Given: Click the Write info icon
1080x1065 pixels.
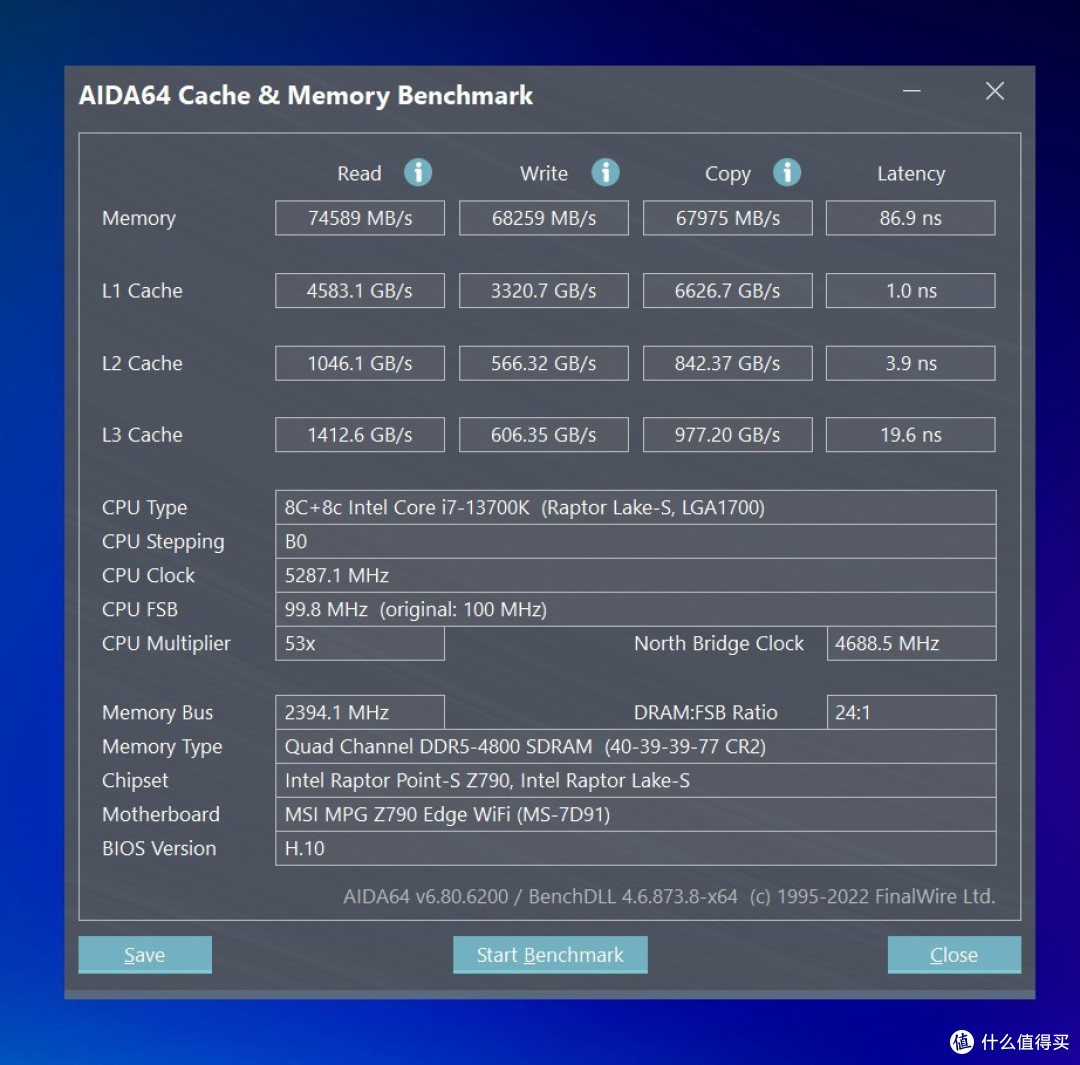Looking at the screenshot, I should point(605,172).
